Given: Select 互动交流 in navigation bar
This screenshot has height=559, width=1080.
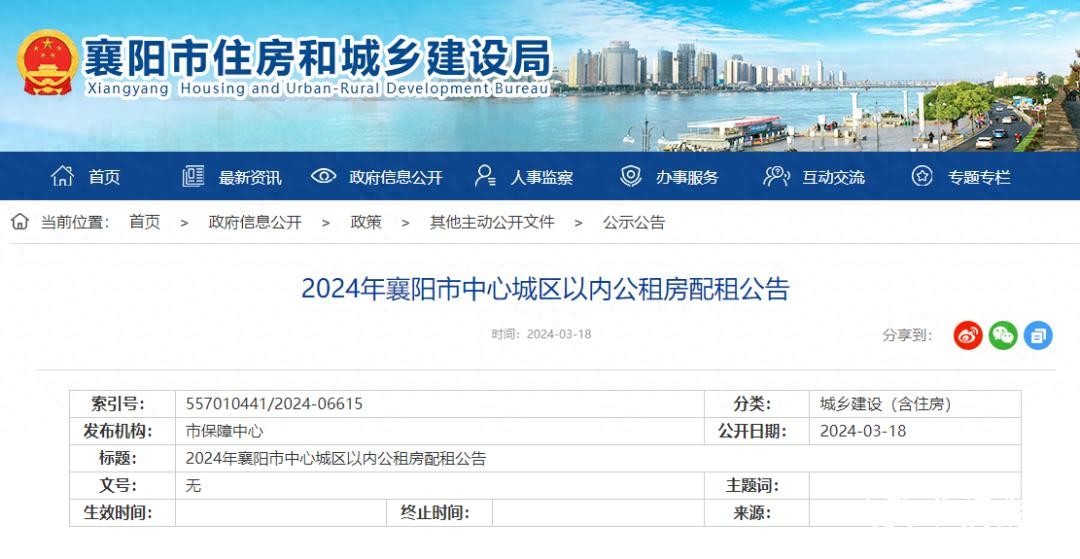Looking at the screenshot, I should click(833, 178).
